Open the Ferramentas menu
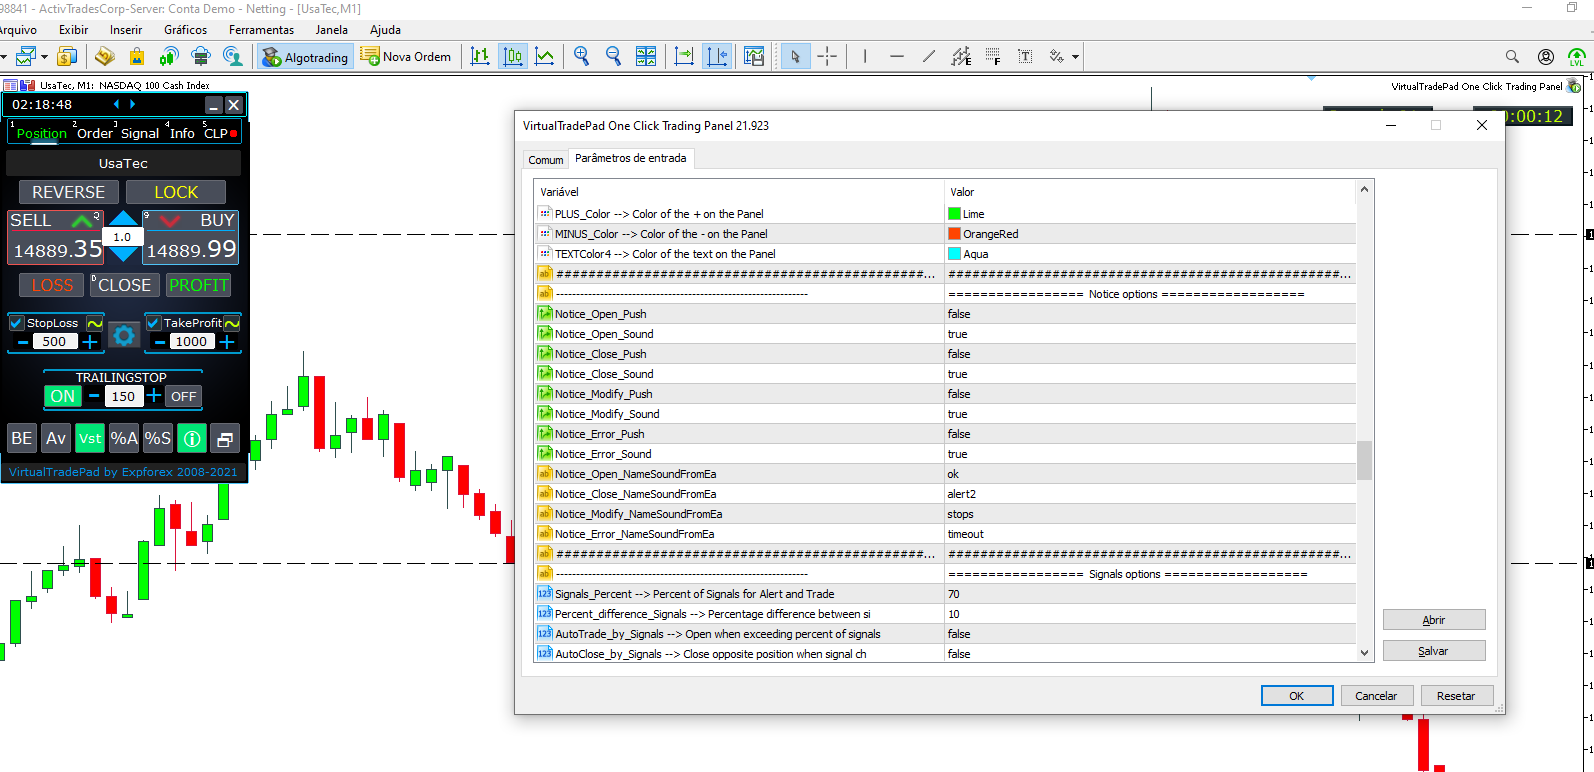 coord(262,30)
